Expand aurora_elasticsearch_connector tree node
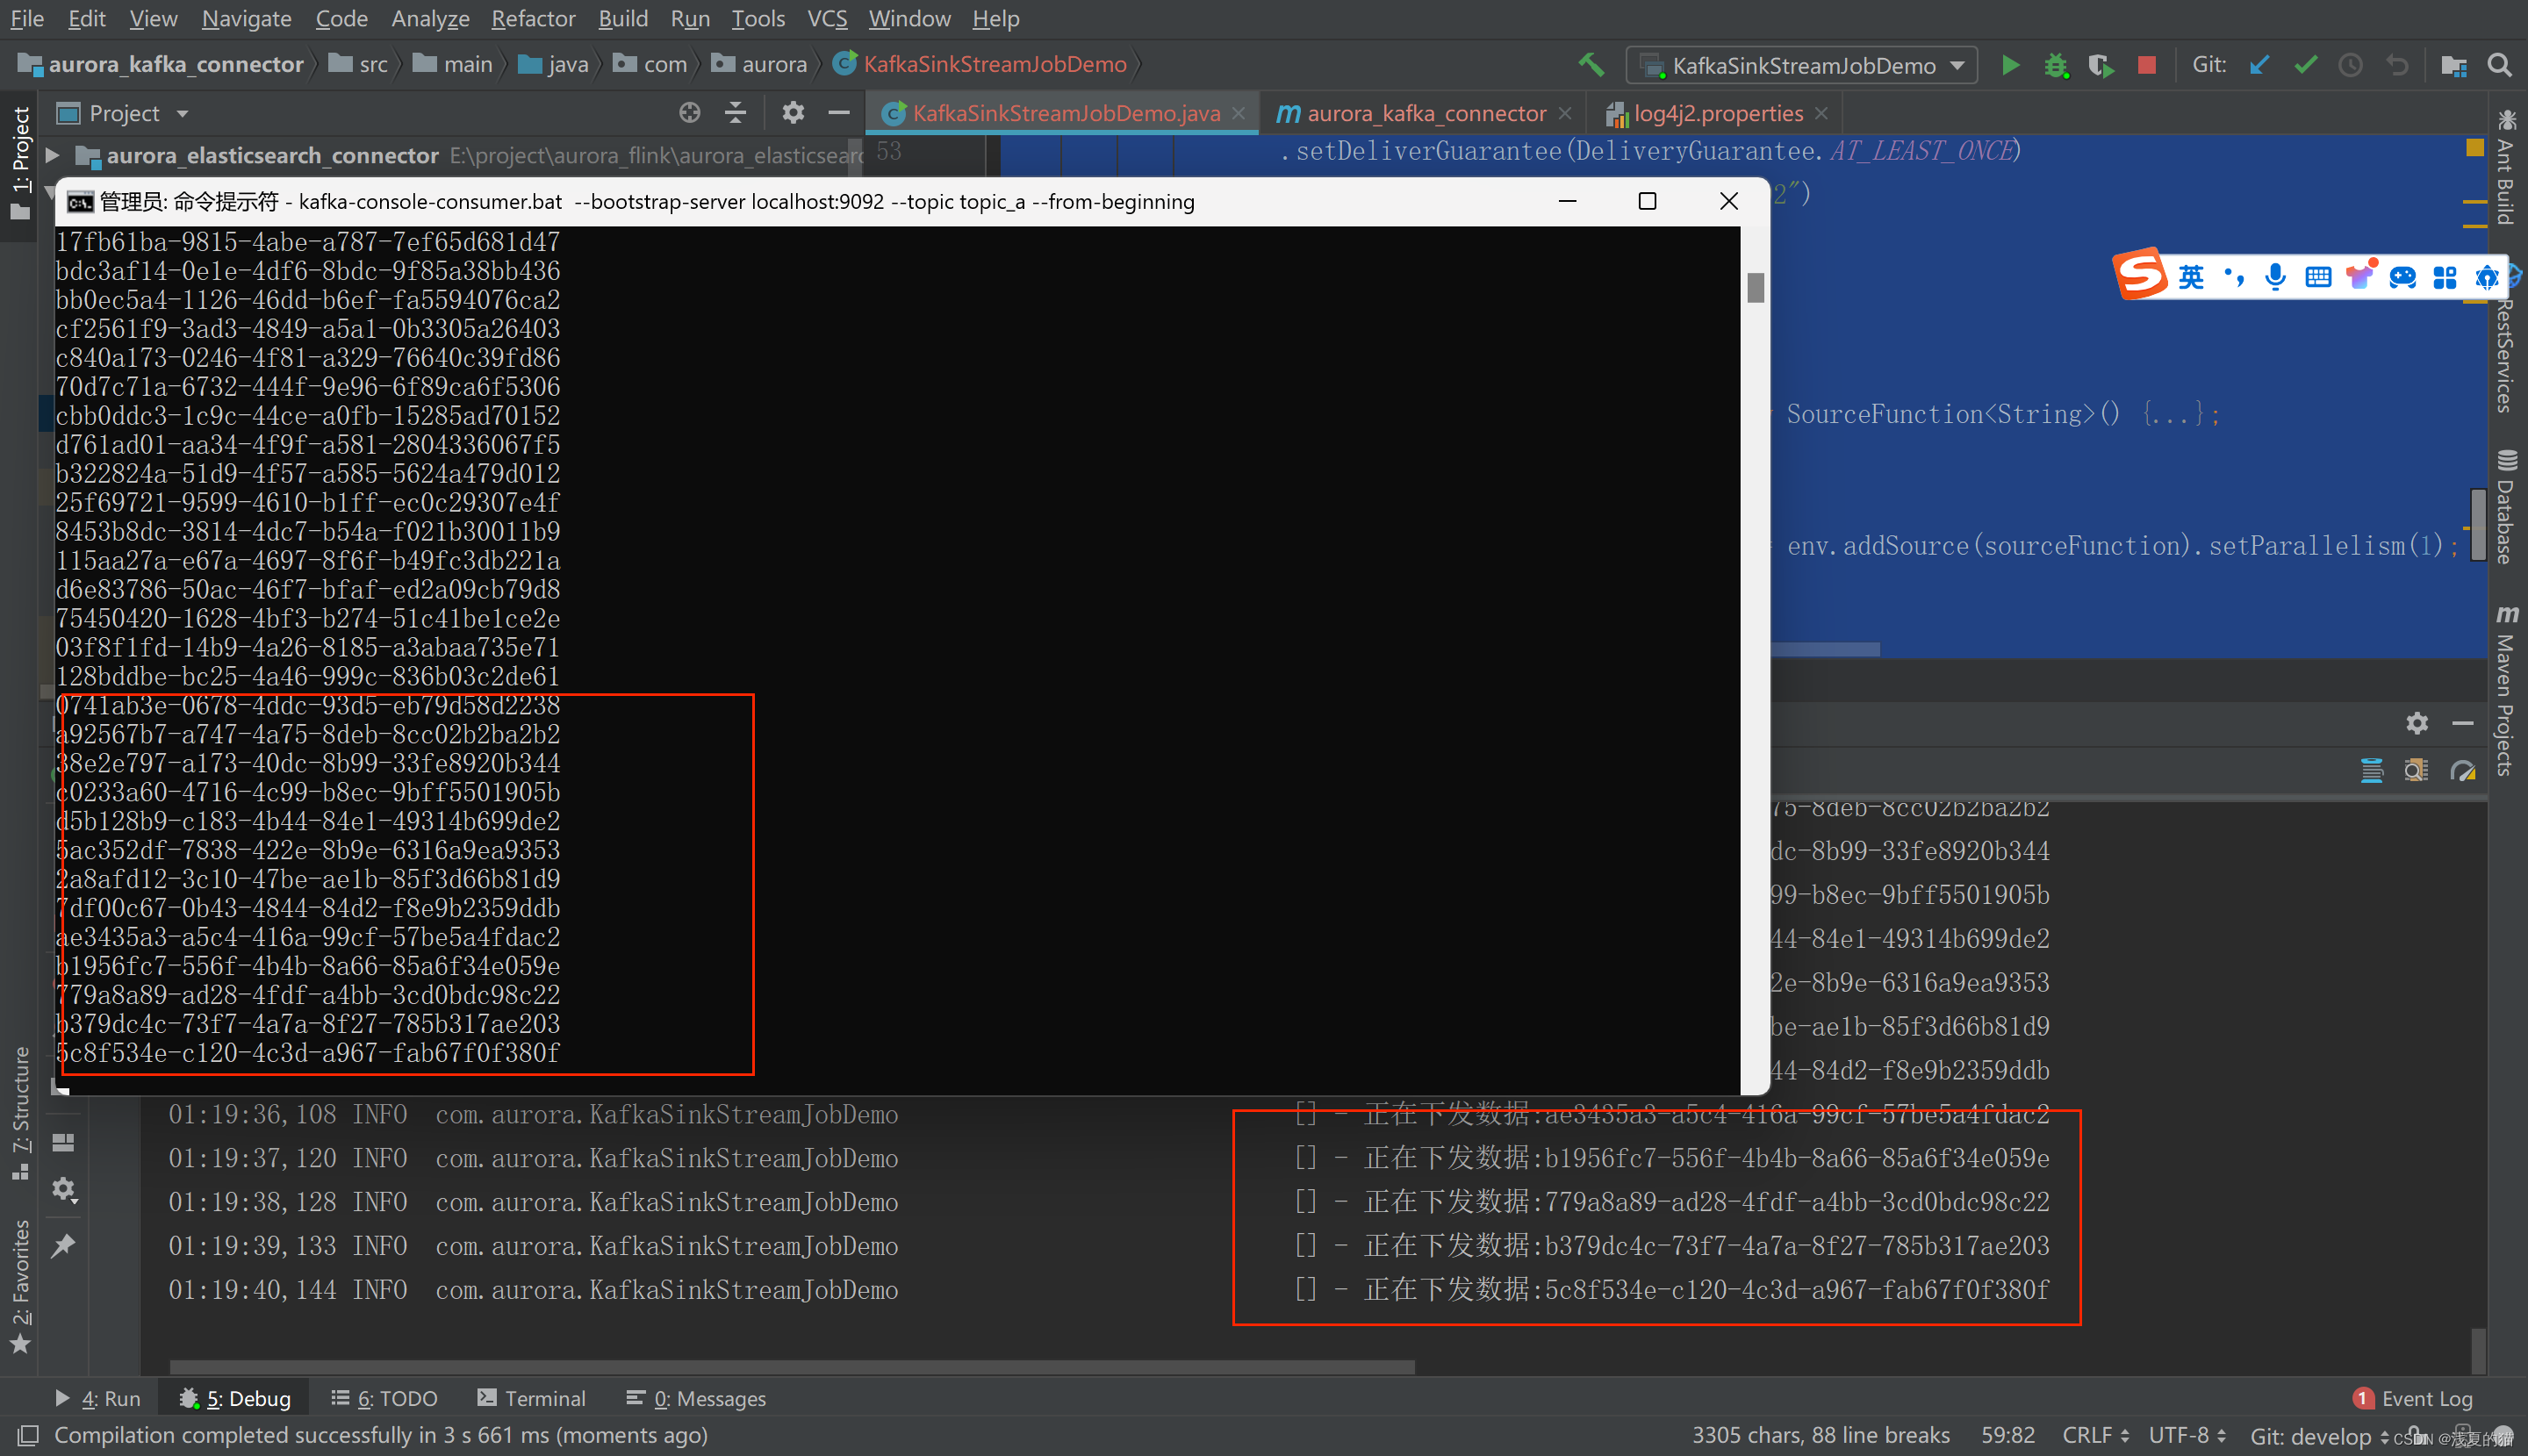This screenshot has width=2528, height=1456. [x=52, y=155]
